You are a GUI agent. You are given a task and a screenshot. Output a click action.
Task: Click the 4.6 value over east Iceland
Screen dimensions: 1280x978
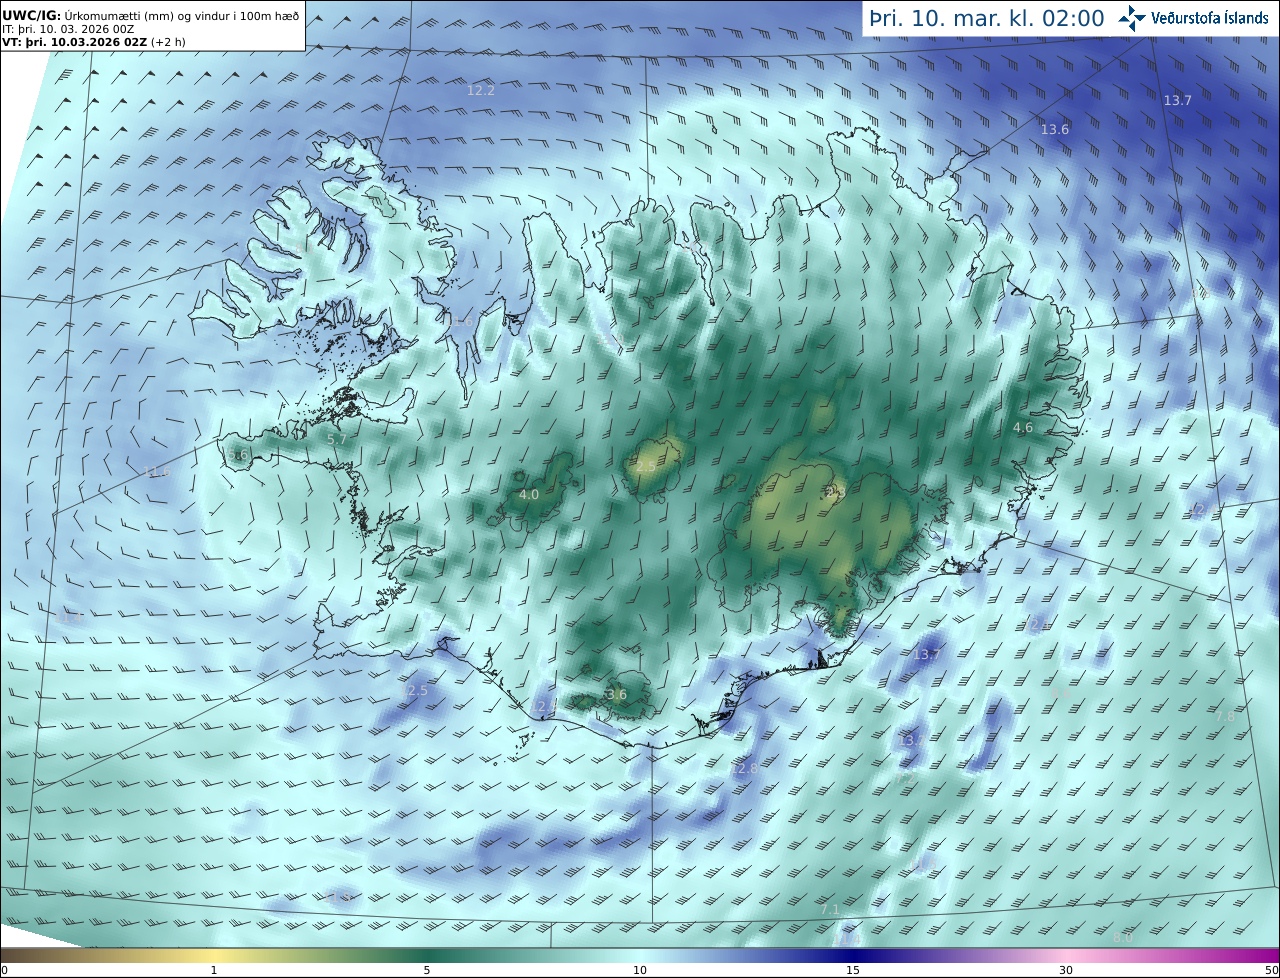point(1023,427)
